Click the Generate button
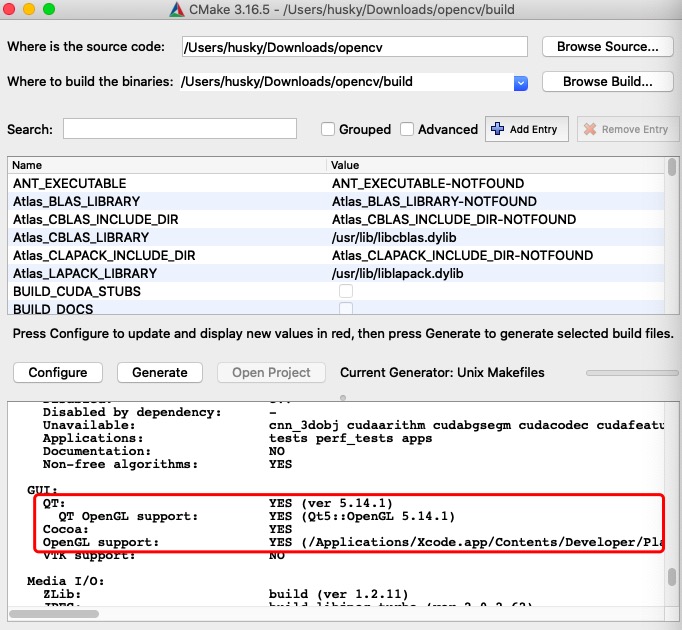The width and height of the screenshot is (682, 630). click(160, 372)
